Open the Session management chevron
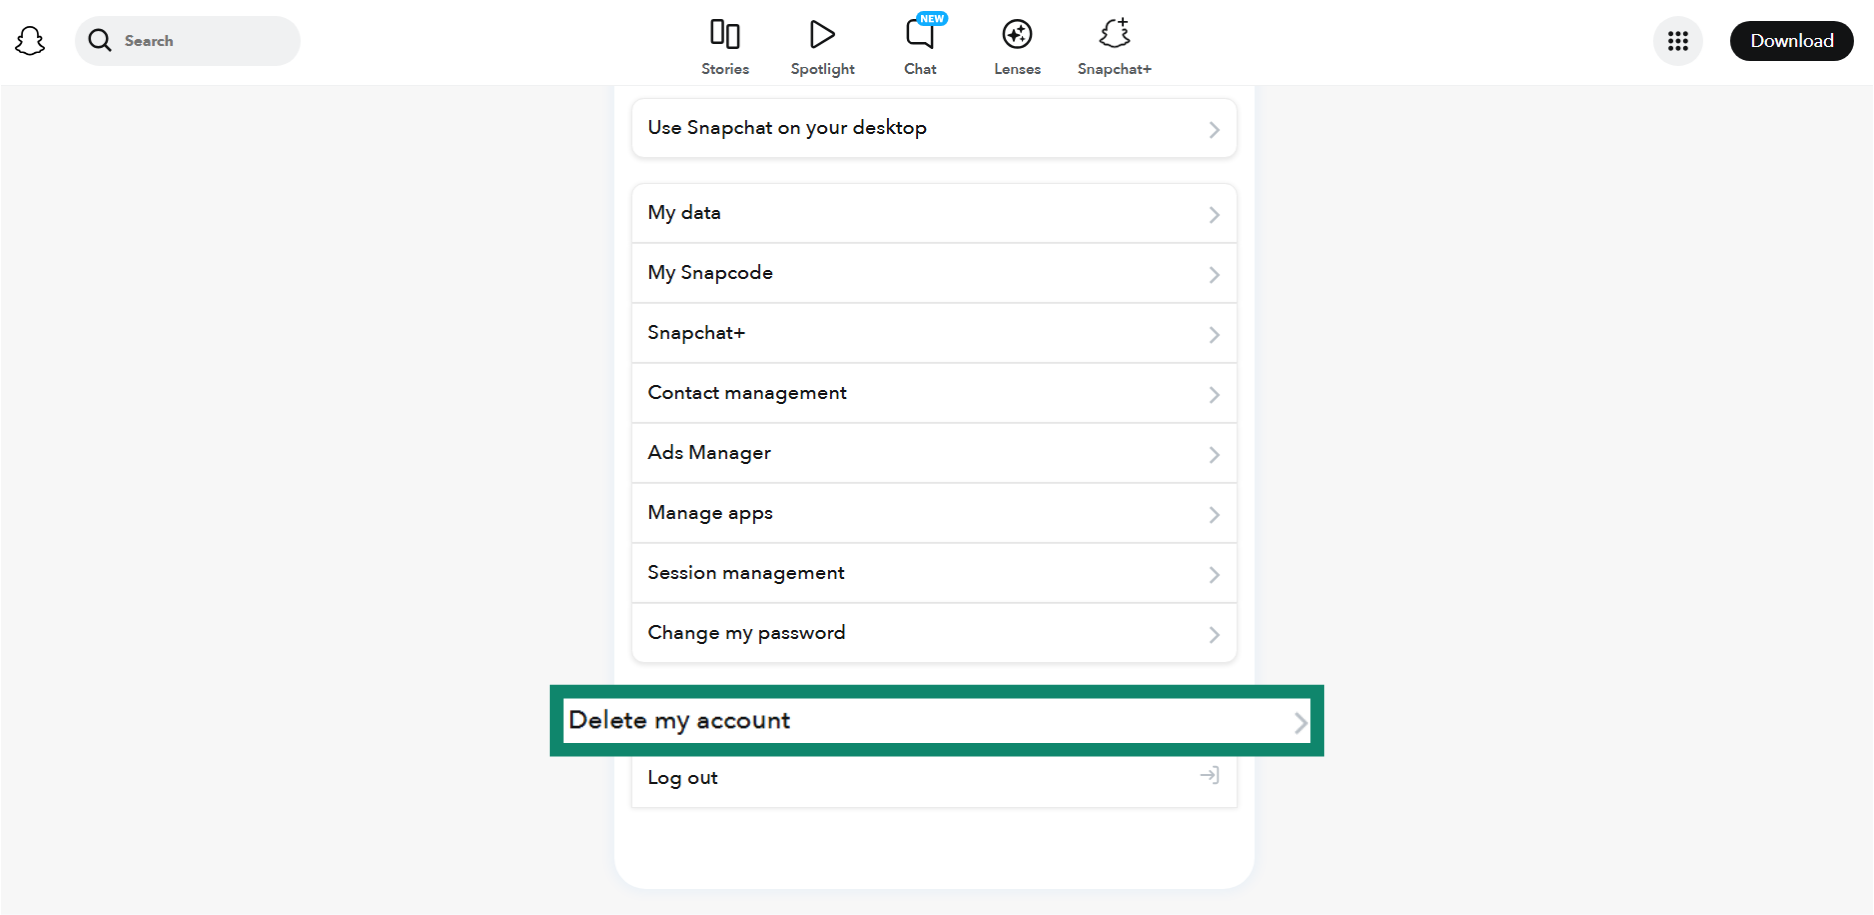 tap(1213, 574)
